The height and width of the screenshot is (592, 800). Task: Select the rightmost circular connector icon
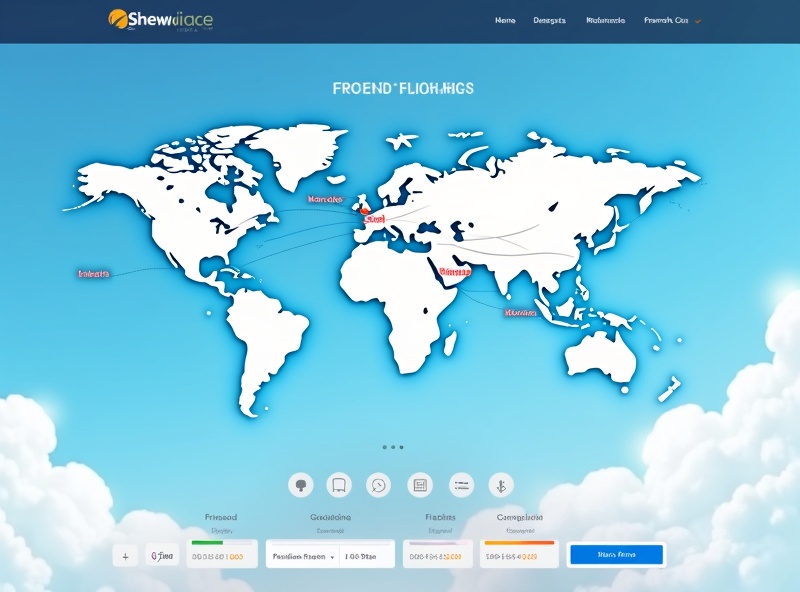point(500,485)
